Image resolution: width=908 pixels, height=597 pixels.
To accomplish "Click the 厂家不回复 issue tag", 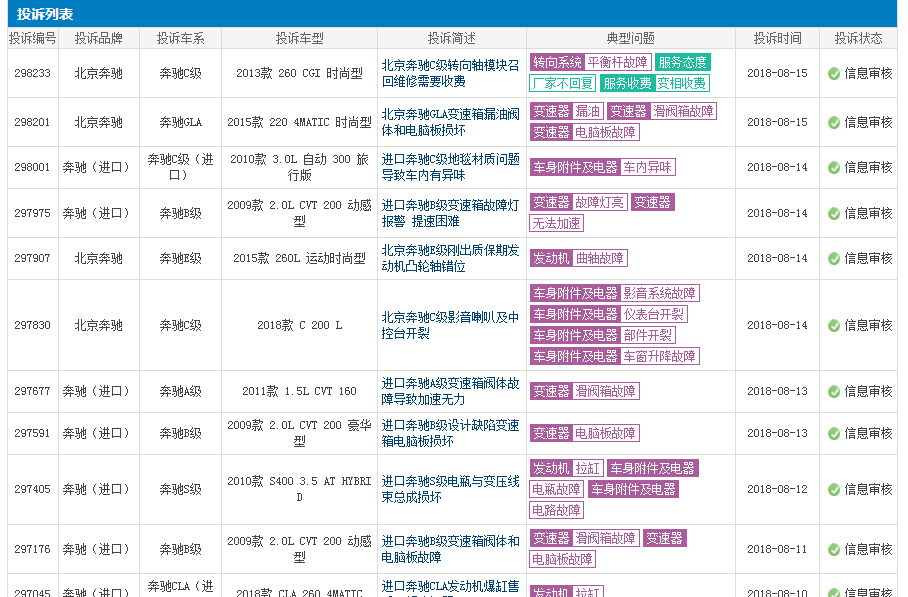I will tap(563, 83).
